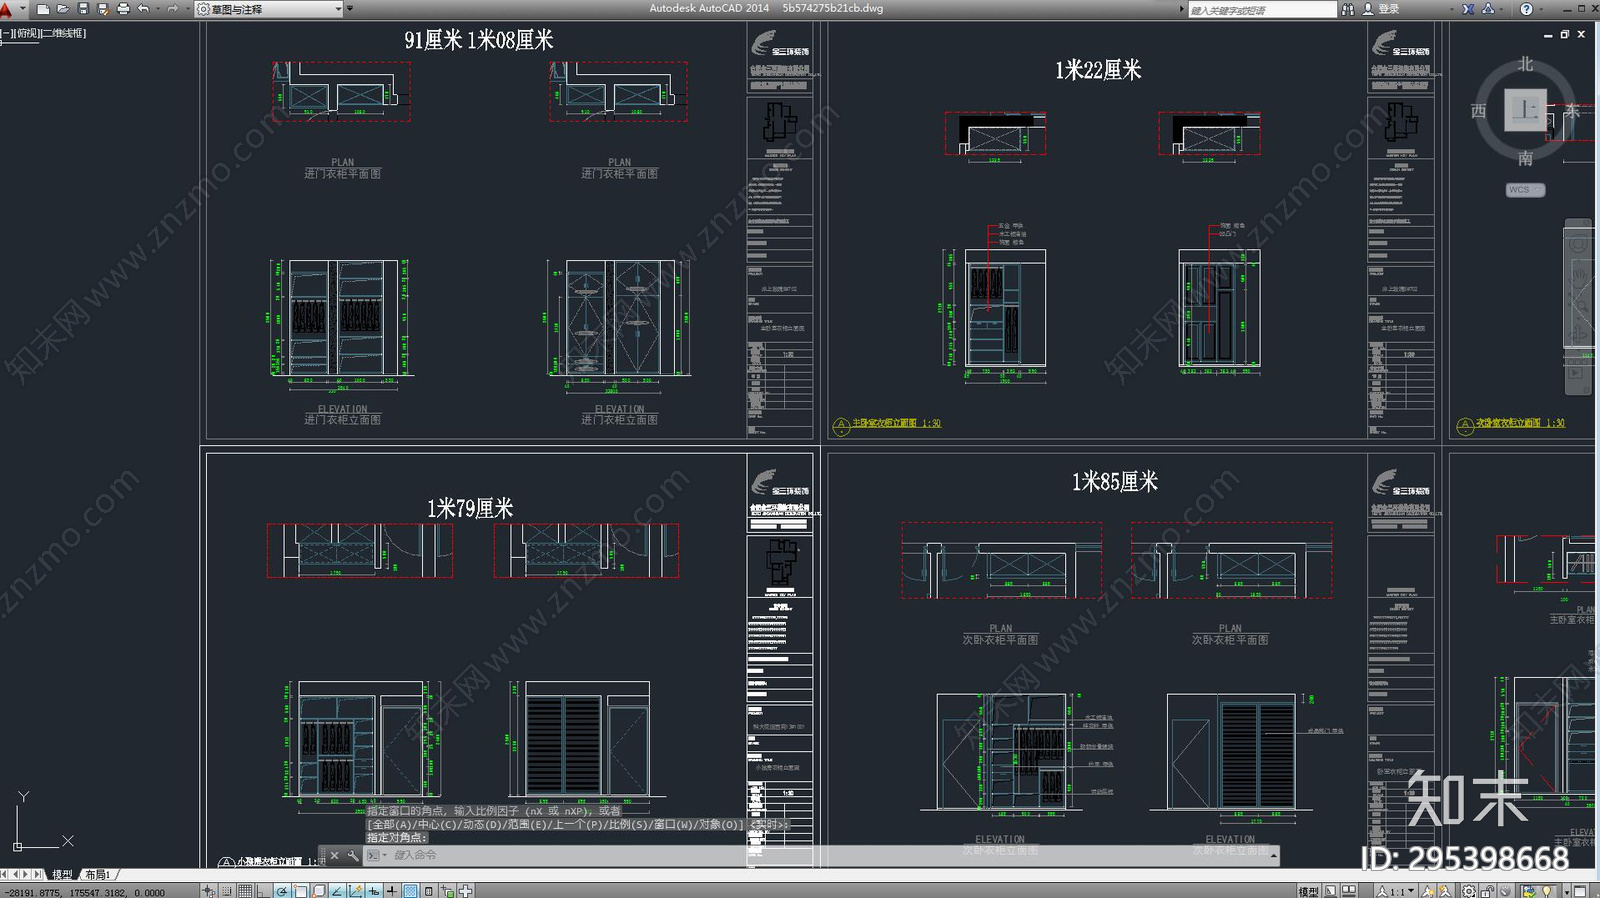Save the current drawing
The height and width of the screenshot is (898, 1600).
pos(83,9)
